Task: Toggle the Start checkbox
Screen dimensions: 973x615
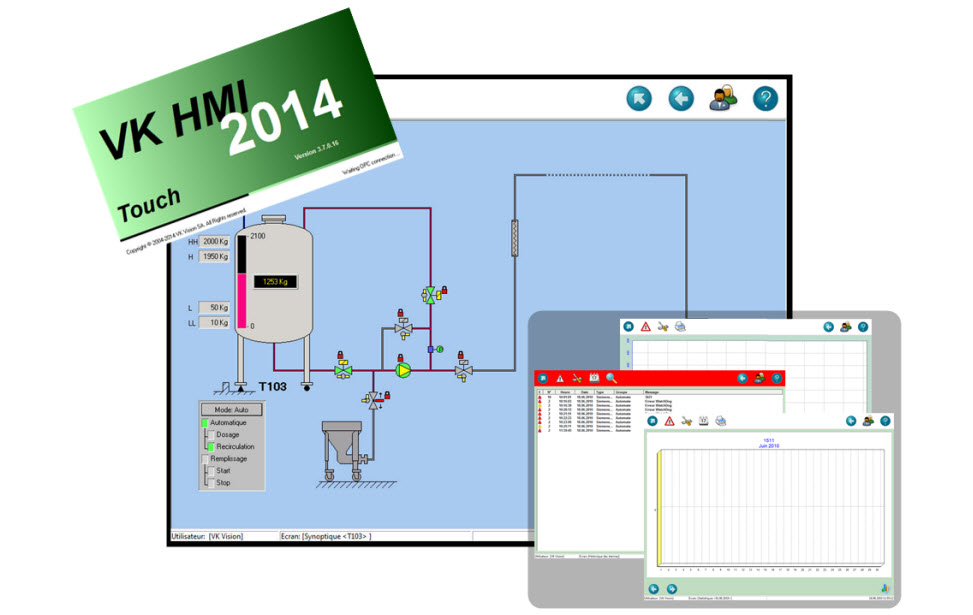Action: (211, 471)
